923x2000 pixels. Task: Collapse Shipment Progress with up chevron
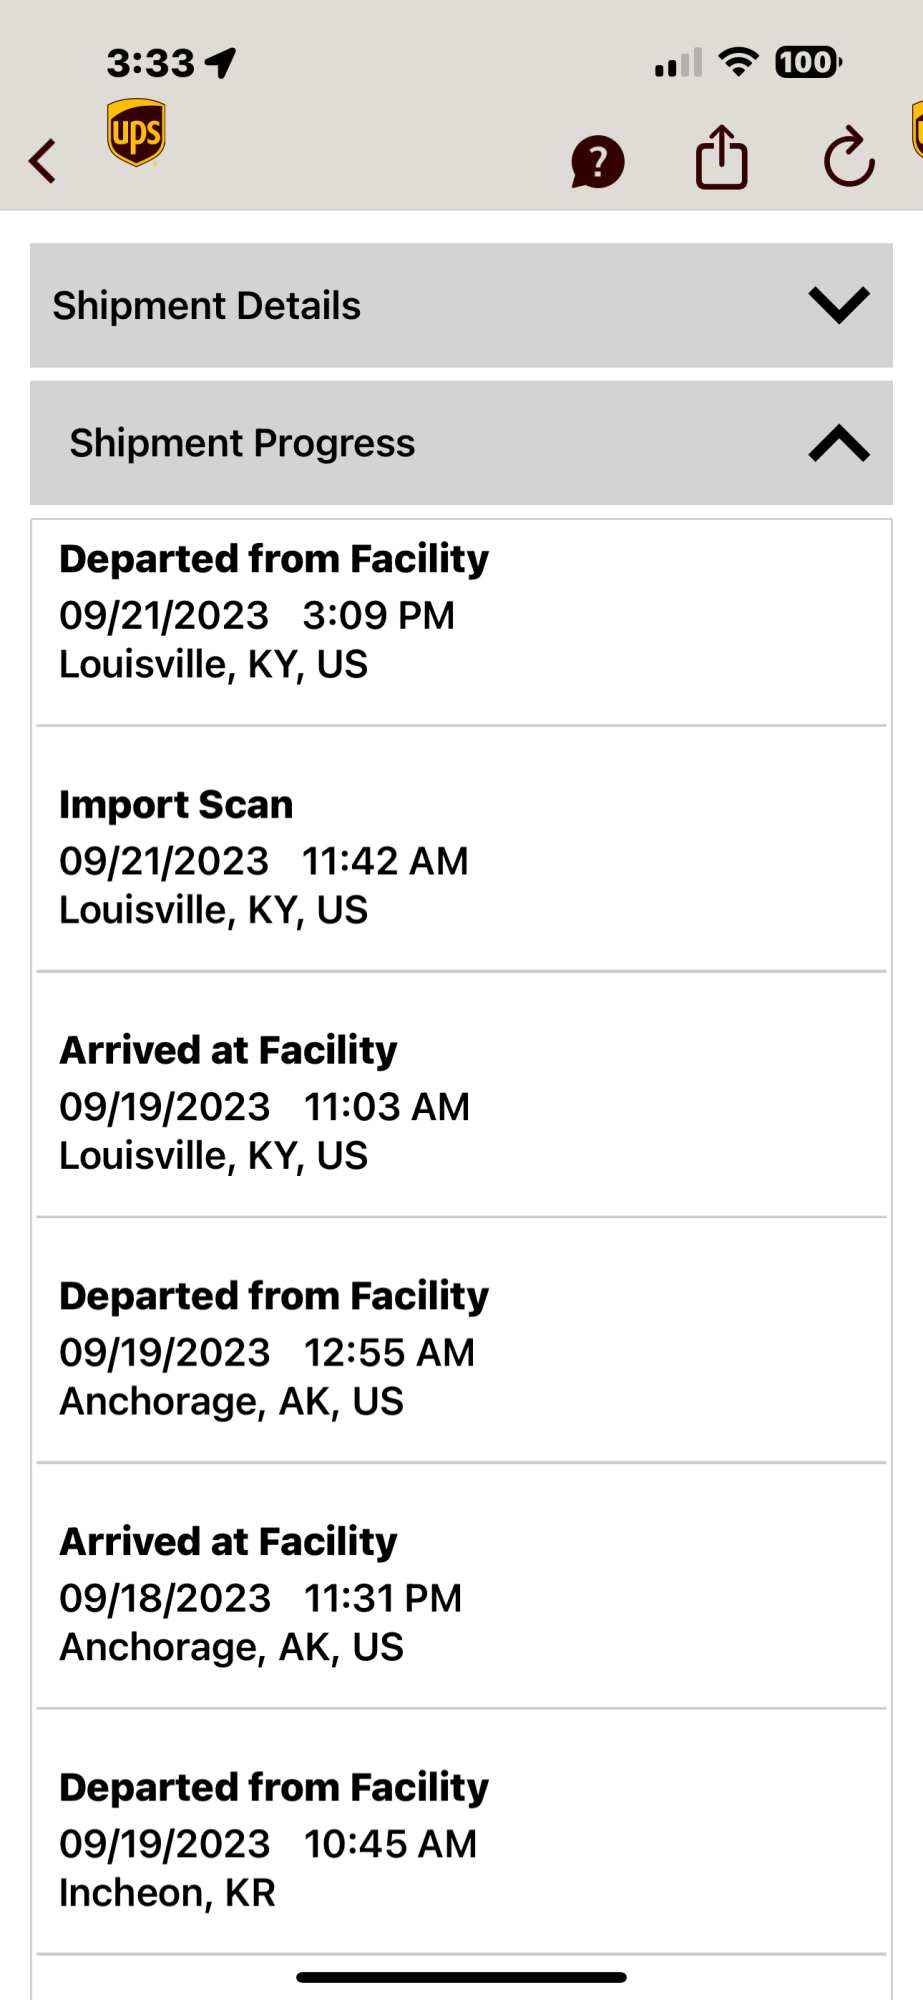click(838, 443)
